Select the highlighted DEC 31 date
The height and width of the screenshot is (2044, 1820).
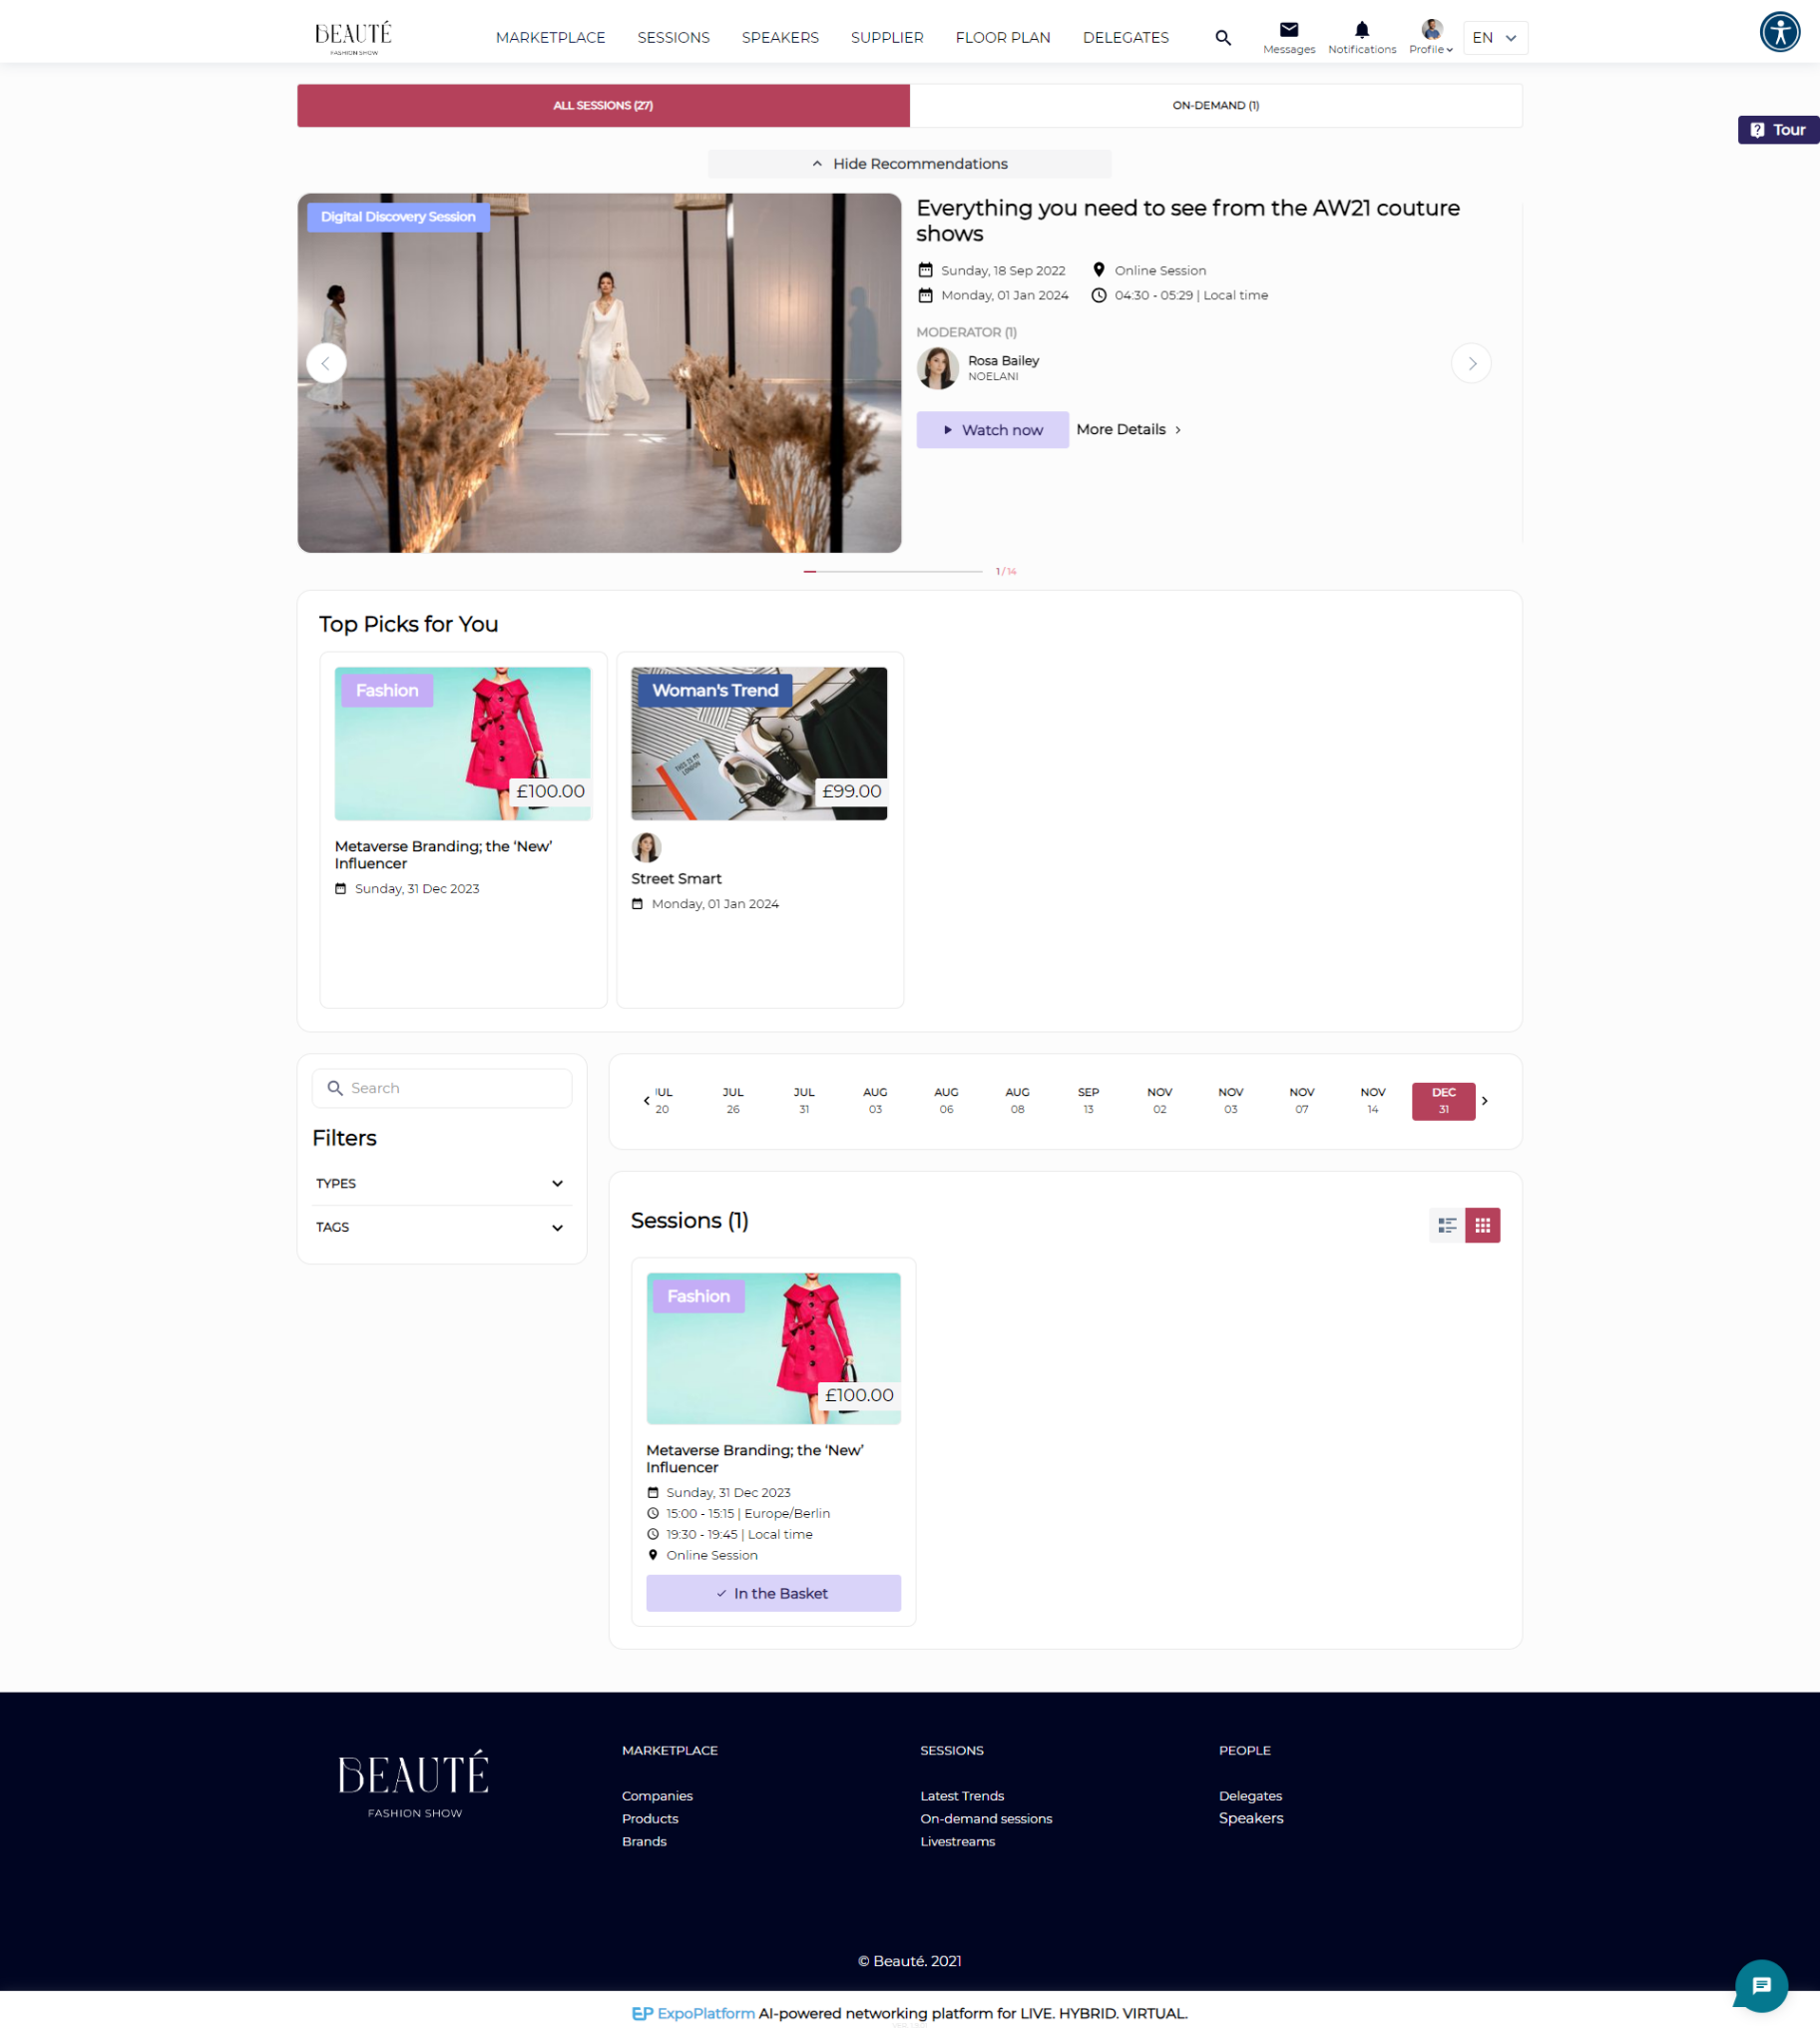tap(1443, 1101)
